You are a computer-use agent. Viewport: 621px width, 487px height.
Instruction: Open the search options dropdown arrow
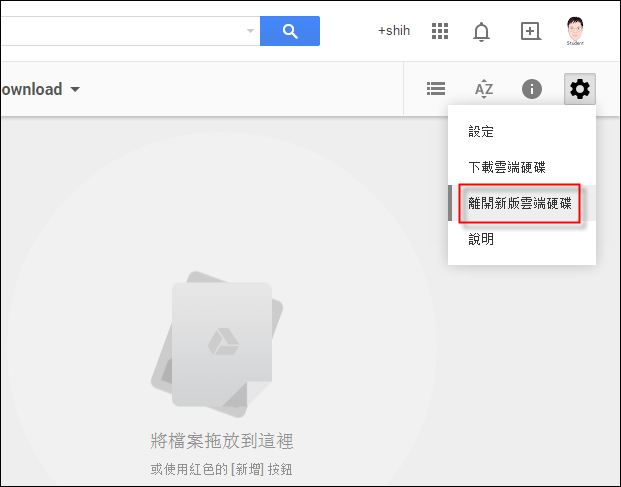click(x=250, y=30)
